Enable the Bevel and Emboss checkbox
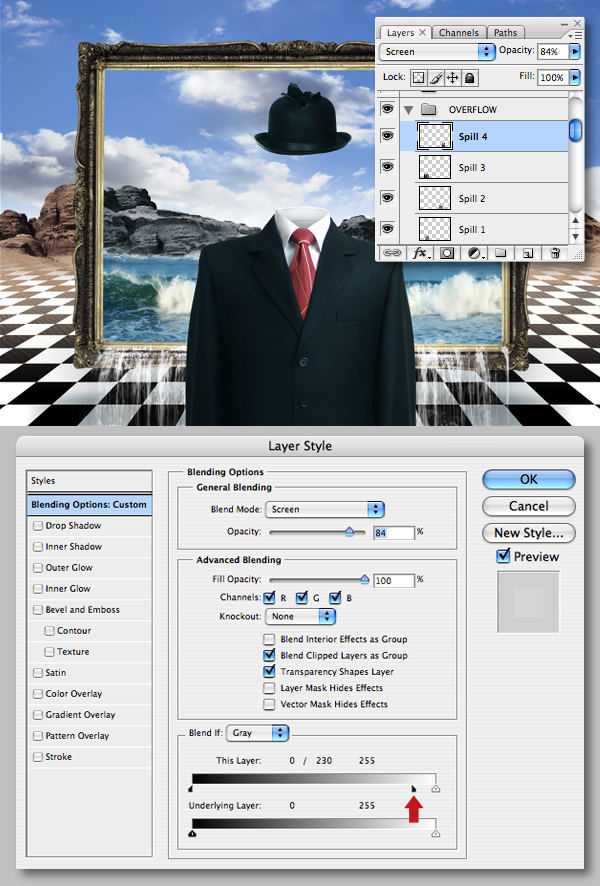Screen dimensions: 600x886 click(38, 610)
